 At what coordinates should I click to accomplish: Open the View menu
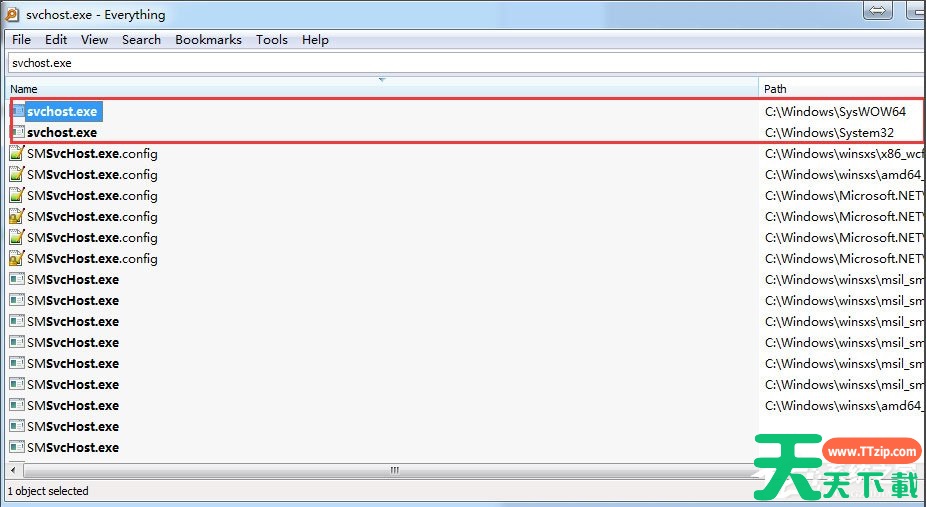click(x=94, y=40)
